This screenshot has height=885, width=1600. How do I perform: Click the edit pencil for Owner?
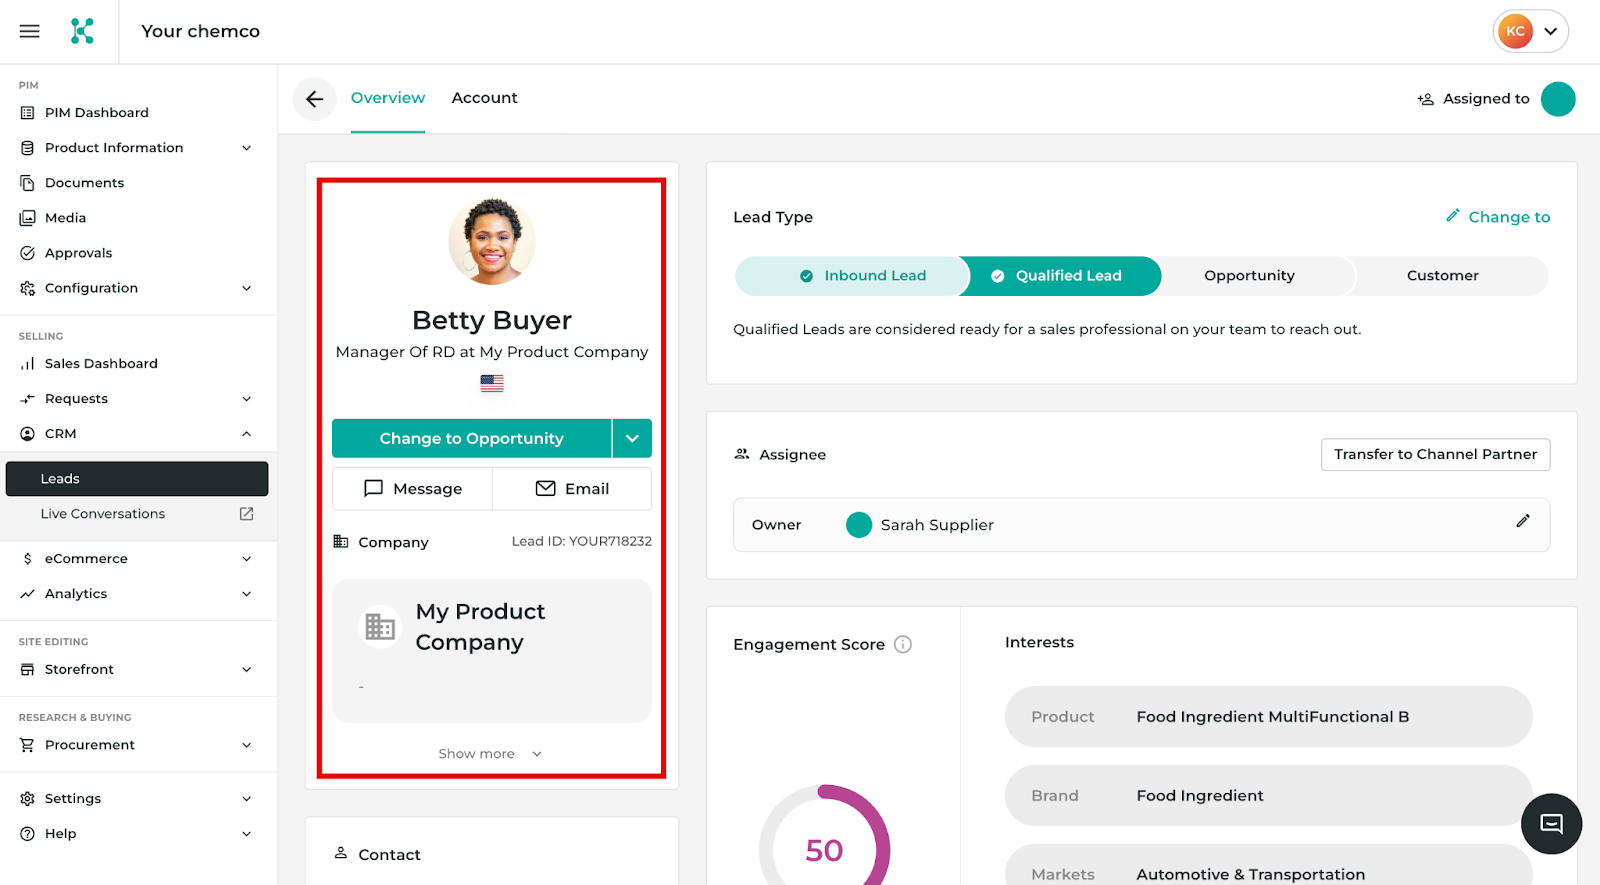click(x=1522, y=521)
